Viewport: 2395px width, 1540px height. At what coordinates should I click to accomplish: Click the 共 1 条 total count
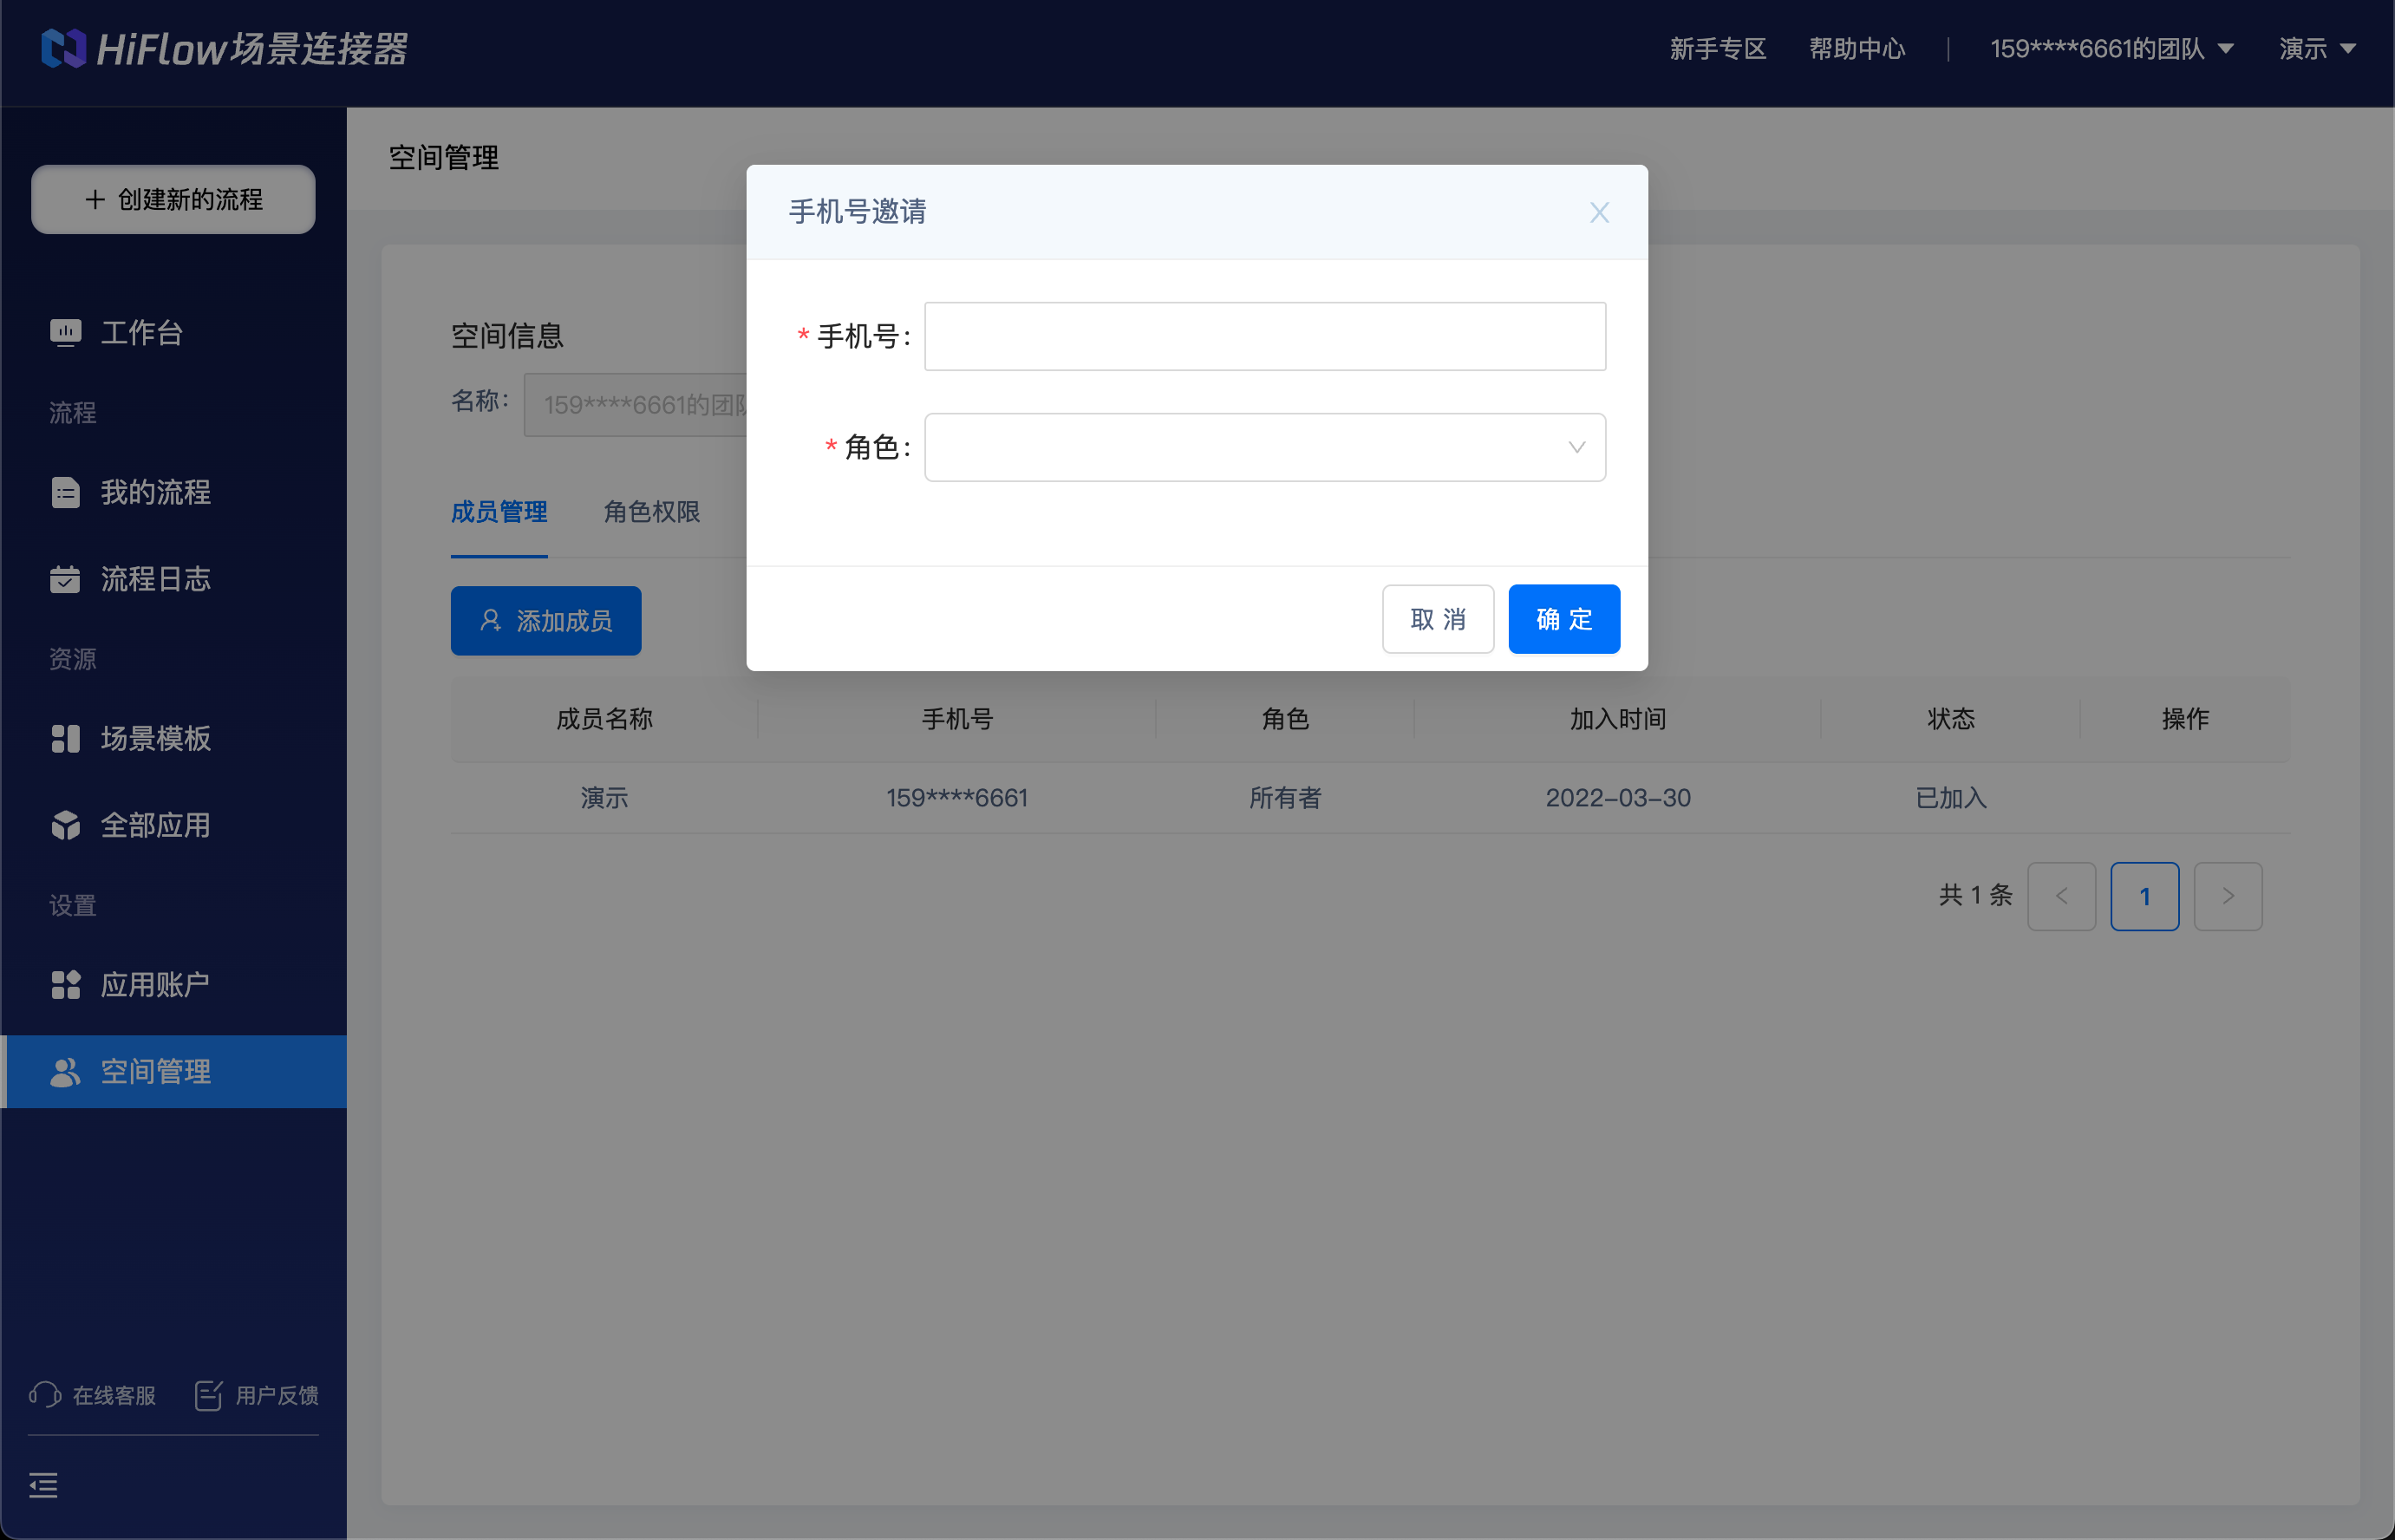point(1975,895)
